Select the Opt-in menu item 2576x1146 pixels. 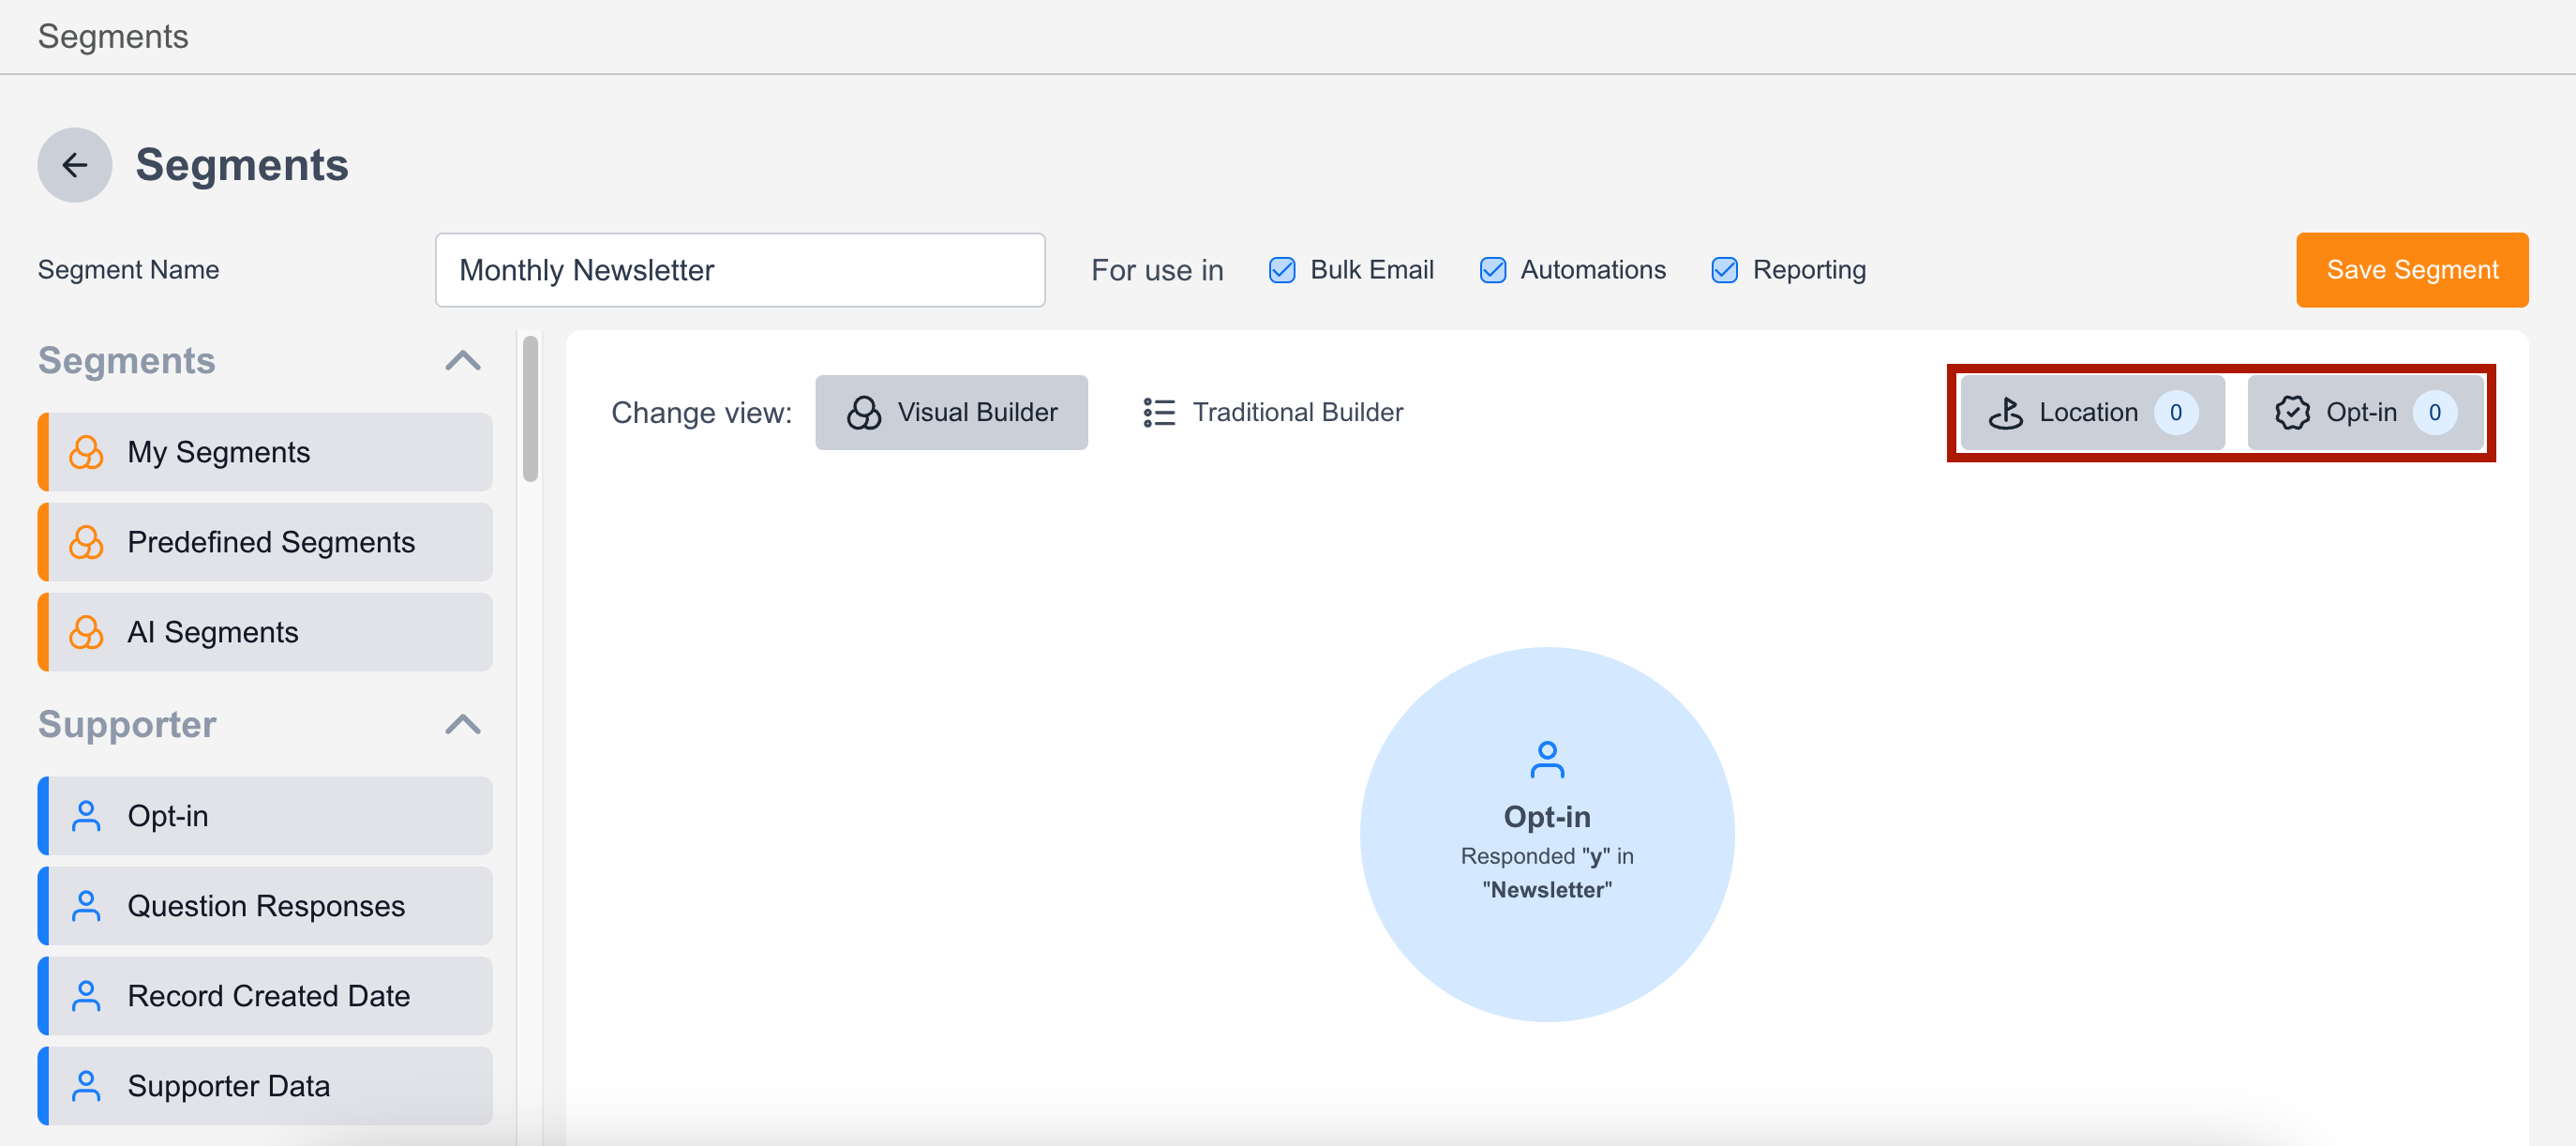(x=264, y=814)
